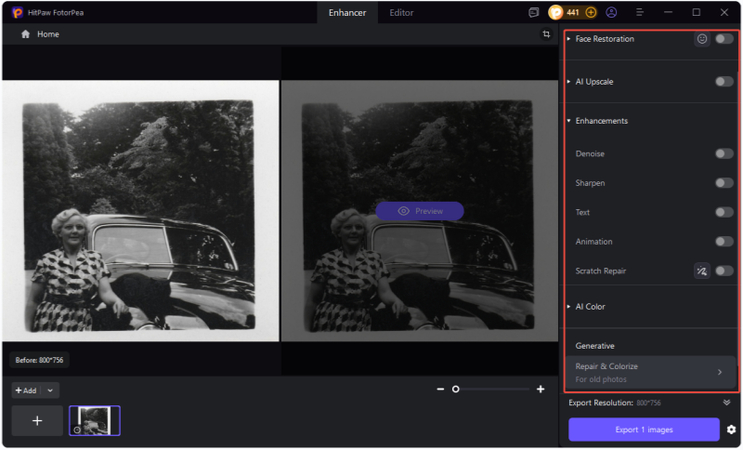The height and width of the screenshot is (450, 743).
Task: Enable the Sharpen toggle
Action: pos(724,183)
